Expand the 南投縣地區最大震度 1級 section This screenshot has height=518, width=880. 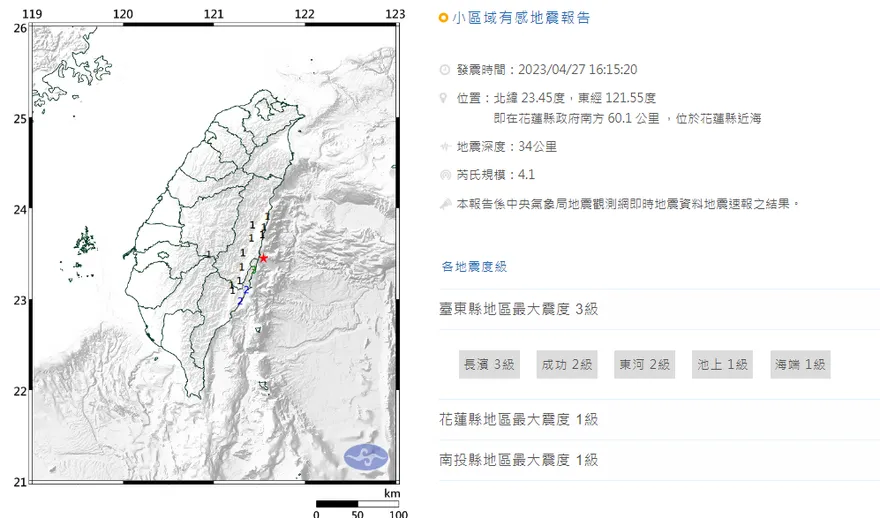tap(519, 459)
